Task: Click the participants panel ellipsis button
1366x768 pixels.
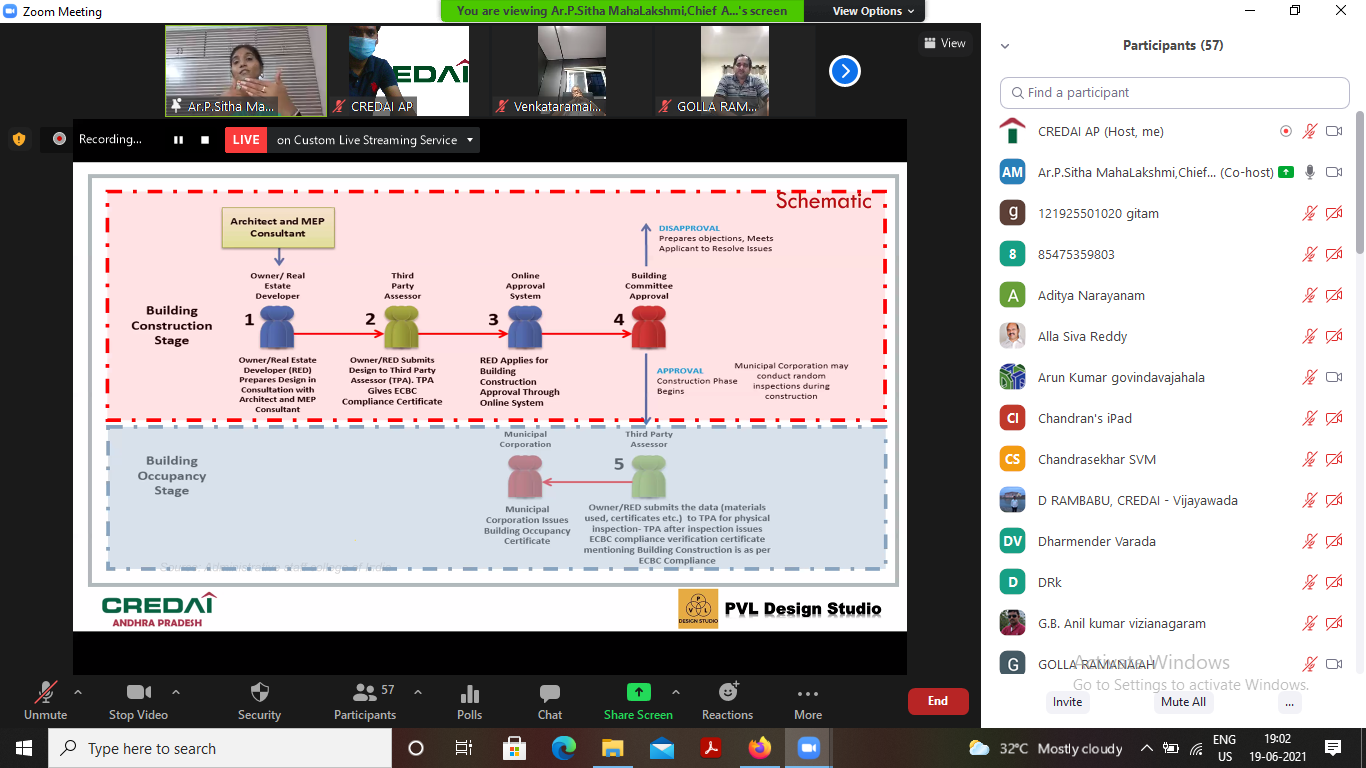Action: pyautogui.click(x=1290, y=702)
